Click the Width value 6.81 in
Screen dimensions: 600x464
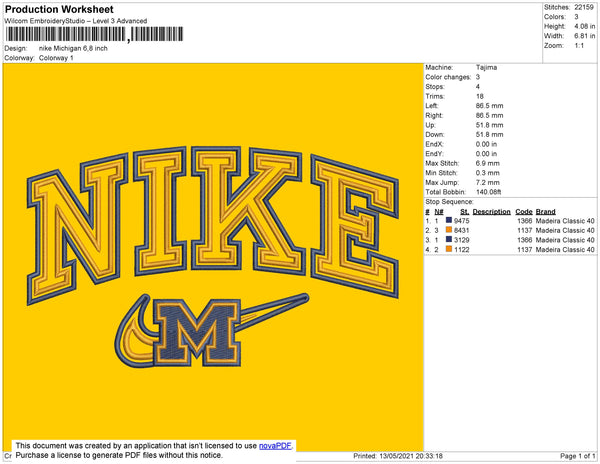tap(585, 36)
